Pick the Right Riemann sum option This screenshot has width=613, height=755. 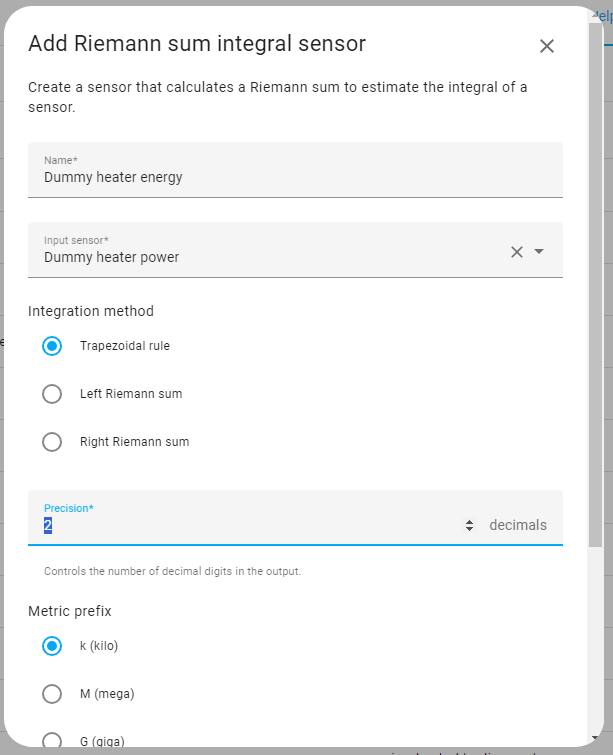[x=52, y=442]
